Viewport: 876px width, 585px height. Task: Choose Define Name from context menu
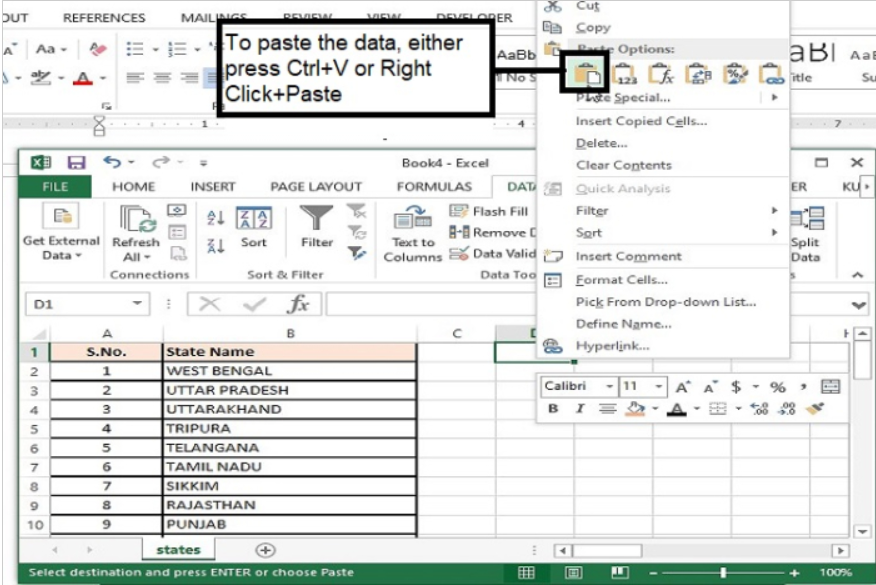623,324
